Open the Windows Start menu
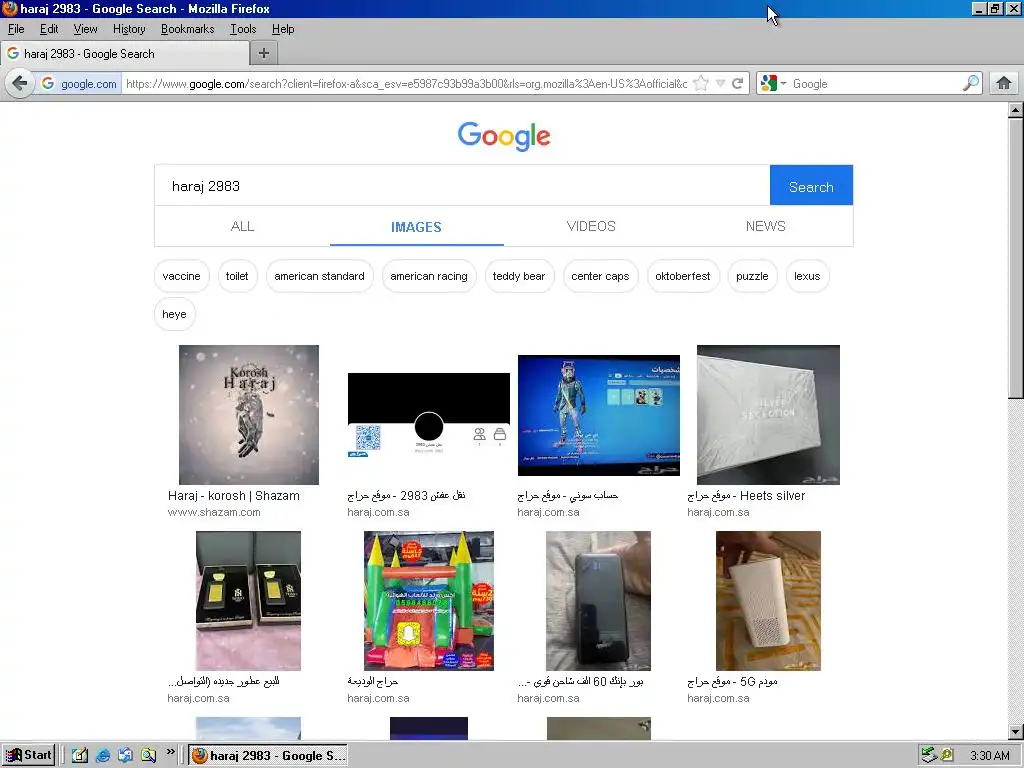The width and height of the screenshot is (1024, 768). tap(28, 755)
